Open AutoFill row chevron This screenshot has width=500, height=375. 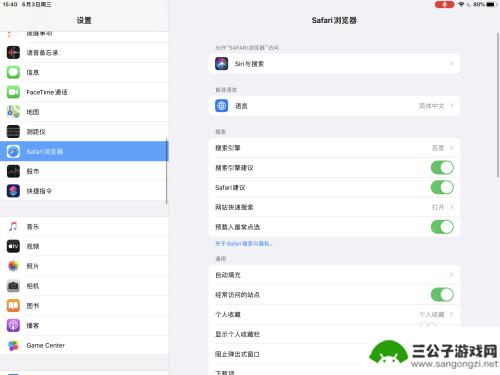click(x=451, y=275)
